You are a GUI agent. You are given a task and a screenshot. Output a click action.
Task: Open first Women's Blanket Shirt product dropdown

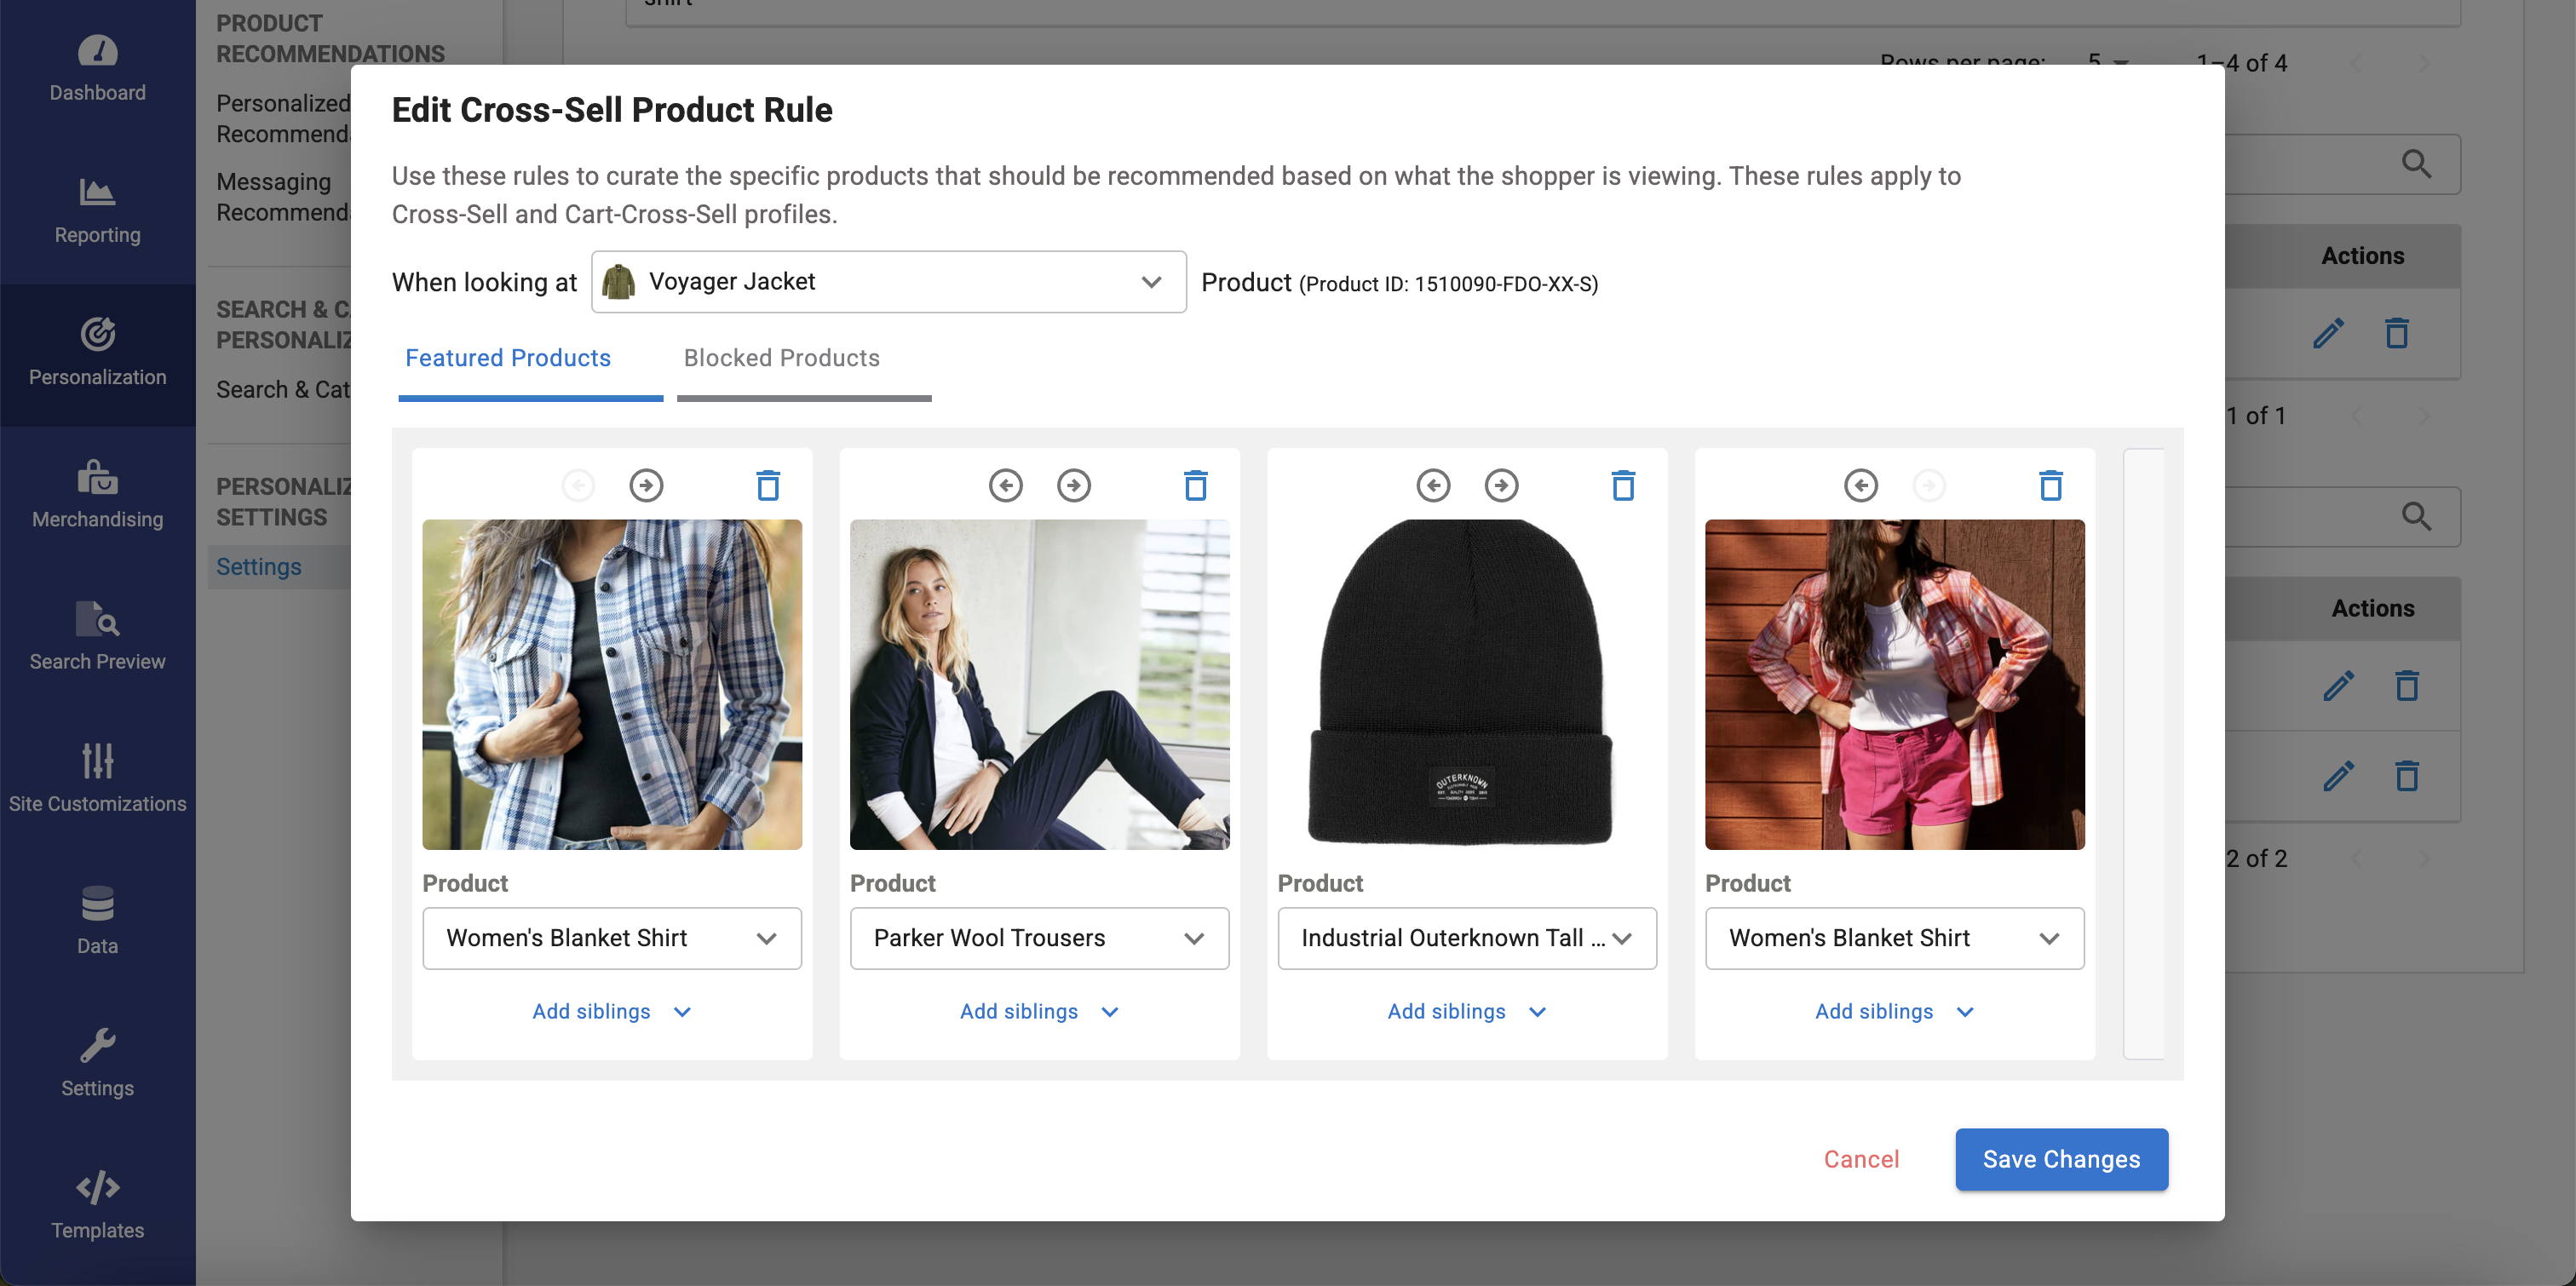pos(612,938)
